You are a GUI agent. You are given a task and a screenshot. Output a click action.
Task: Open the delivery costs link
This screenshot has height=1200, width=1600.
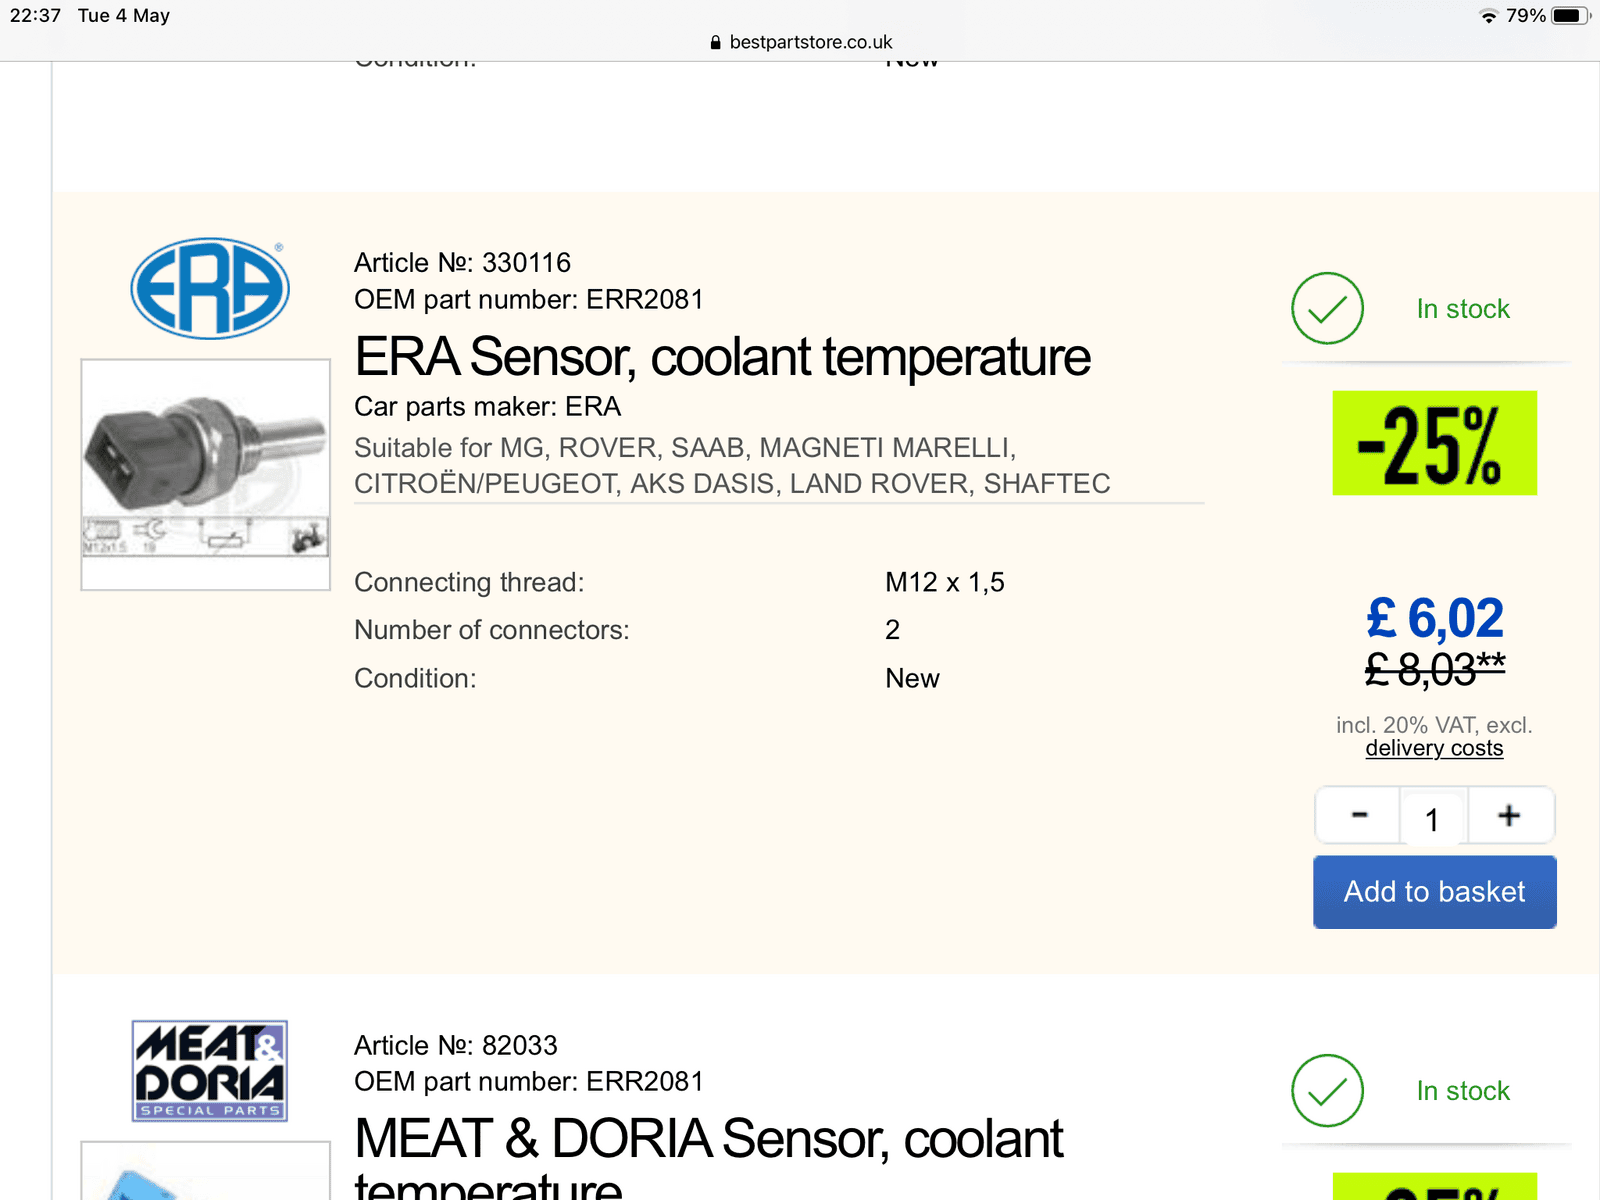point(1434,748)
